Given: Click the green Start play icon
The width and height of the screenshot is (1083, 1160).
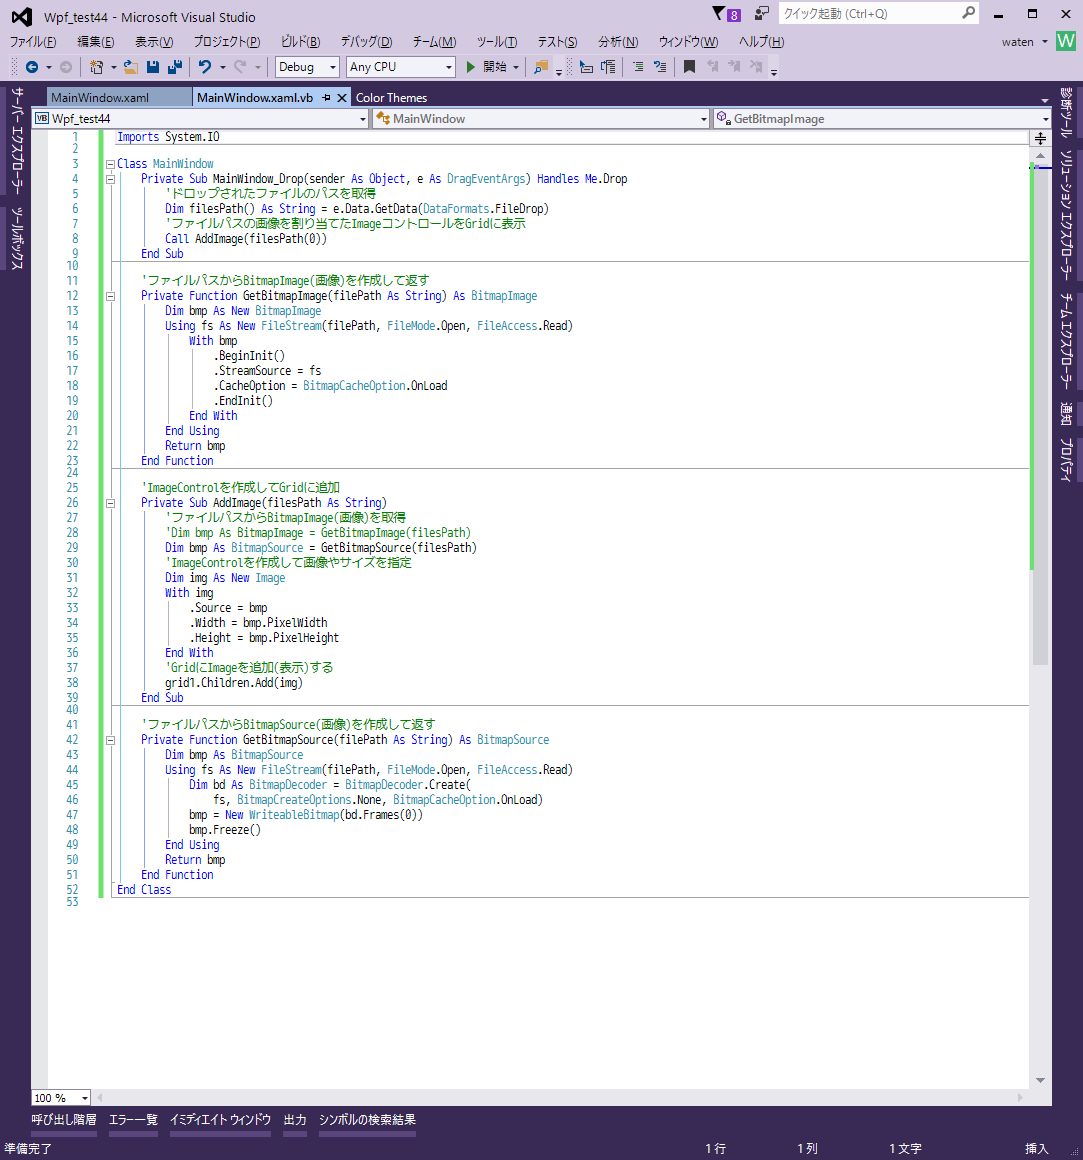Looking at the screenshot, I should click(470, 67).
